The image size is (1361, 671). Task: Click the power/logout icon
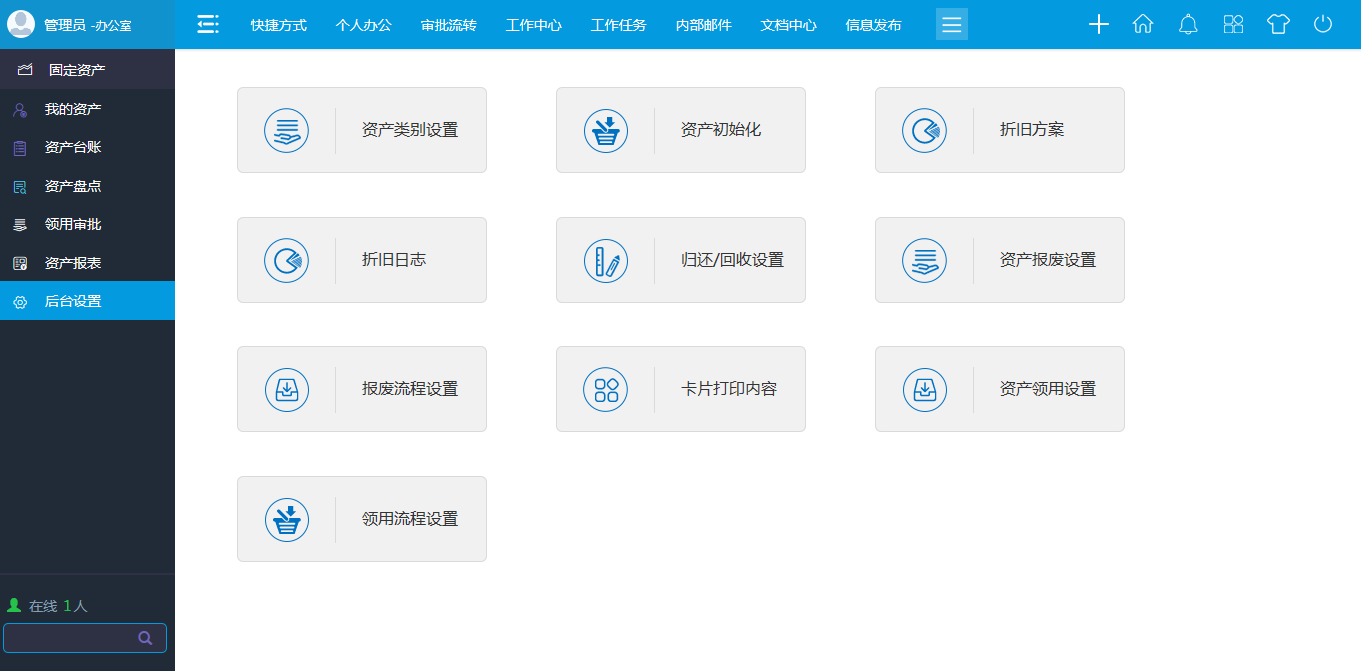click(1322, 24)
